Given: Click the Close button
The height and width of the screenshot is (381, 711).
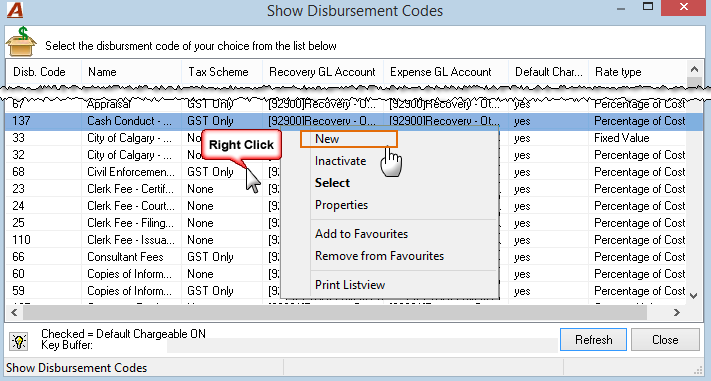Looking at the screenshot, I should [665, 340].
